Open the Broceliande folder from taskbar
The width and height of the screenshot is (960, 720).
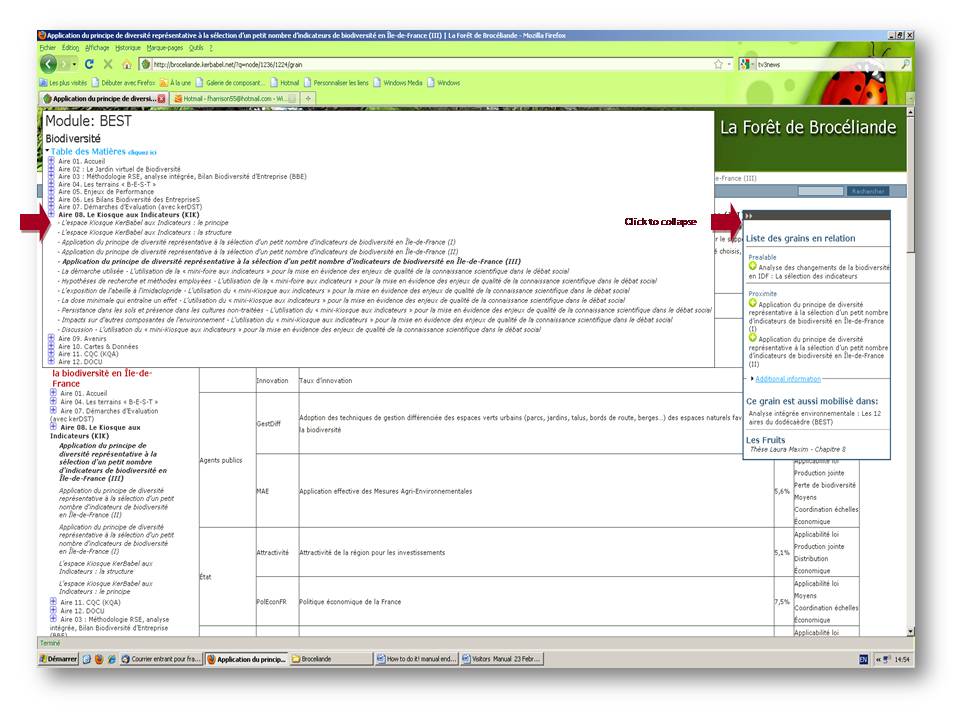(331, 659)
